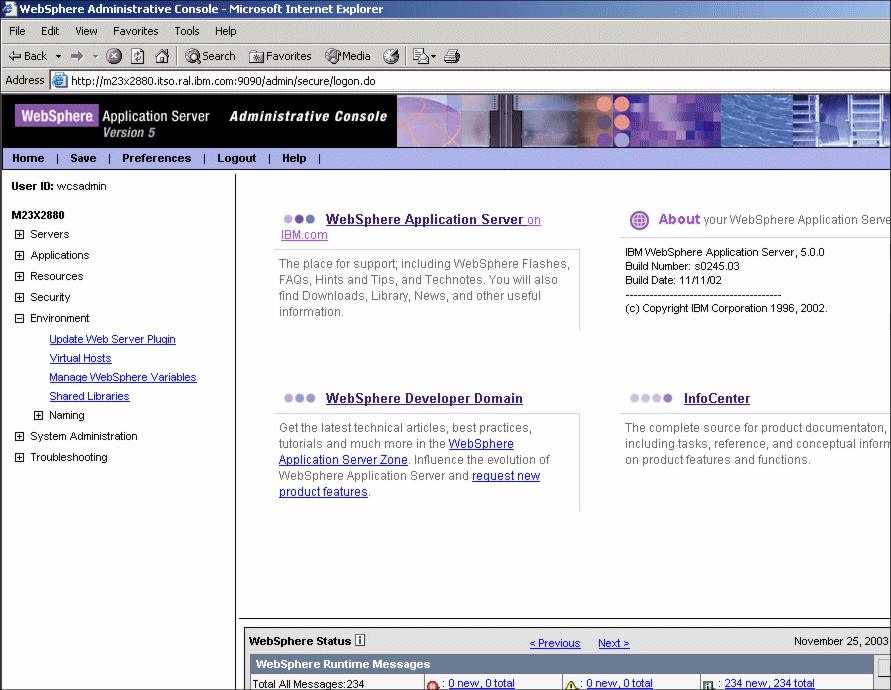Click the Previous link in WebSphere Status
891x690 pixels.
pyautogui.click(x=555, y=643)
